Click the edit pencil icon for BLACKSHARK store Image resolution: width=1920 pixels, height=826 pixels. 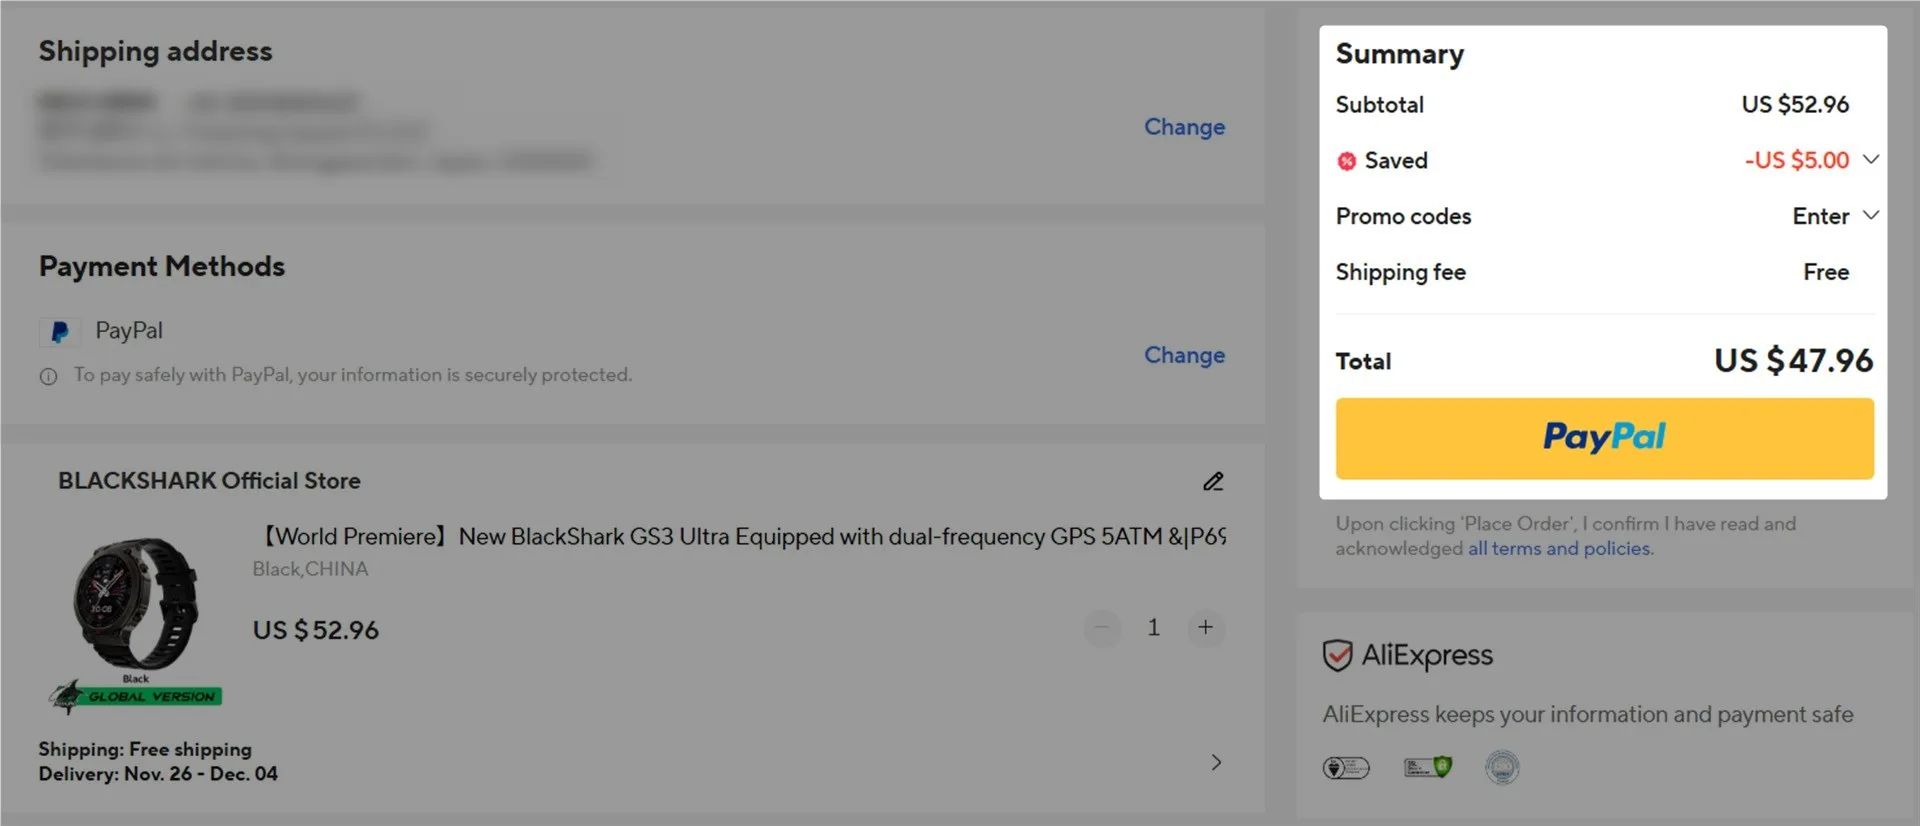coord(1213,482)
